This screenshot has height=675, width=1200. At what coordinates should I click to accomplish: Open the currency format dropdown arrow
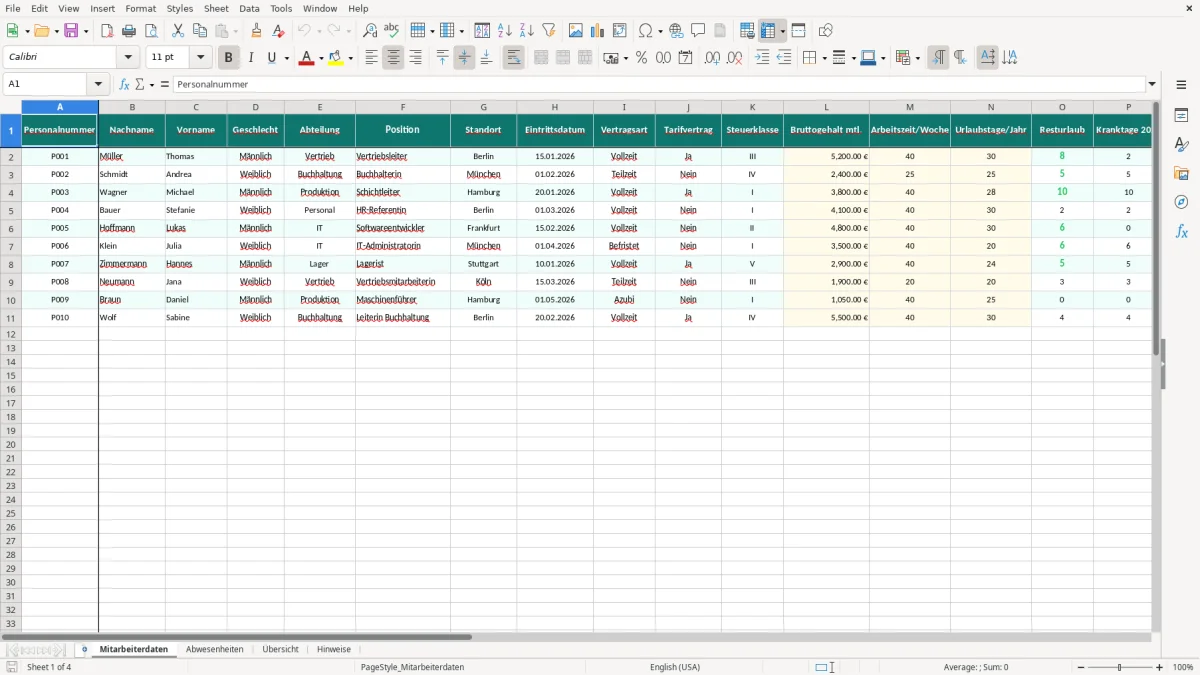(625, 58)
